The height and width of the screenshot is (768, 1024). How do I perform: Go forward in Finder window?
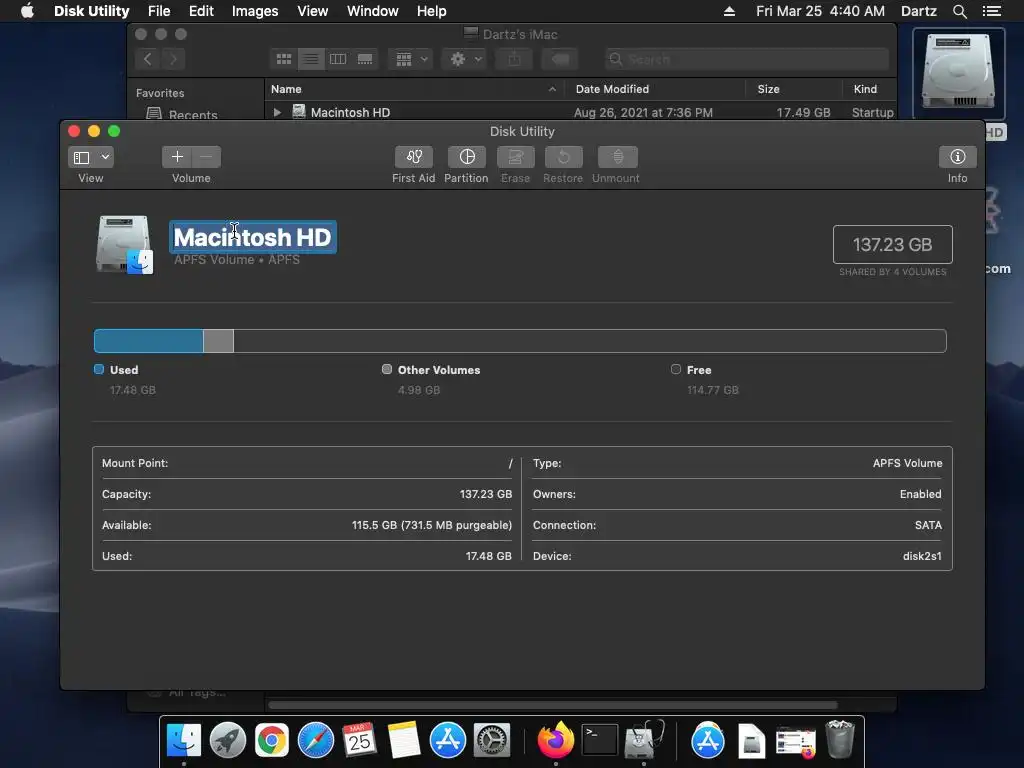pyautogui.click(x=173, y=59)
